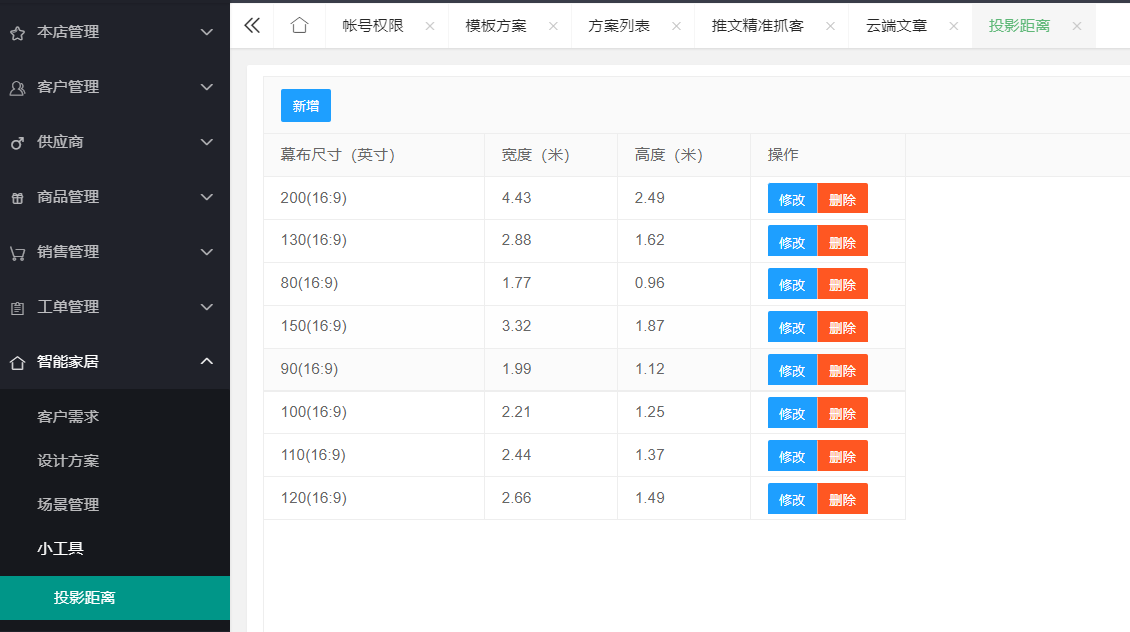Click 删除 for the 120(16:9) row
1130x632 pixels.
point(842,499)
